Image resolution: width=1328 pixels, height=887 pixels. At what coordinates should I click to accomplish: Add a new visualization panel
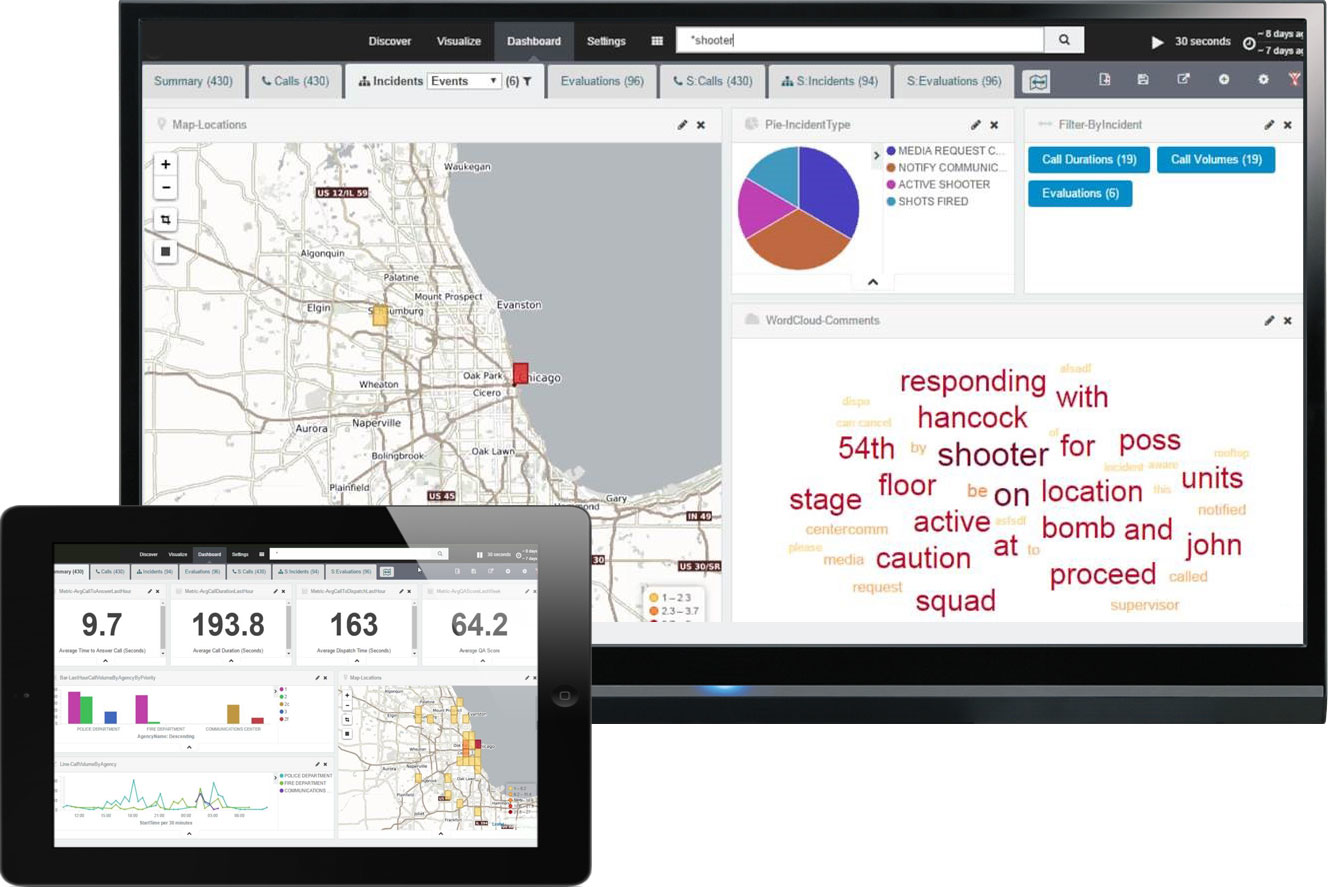(1224, 80)
